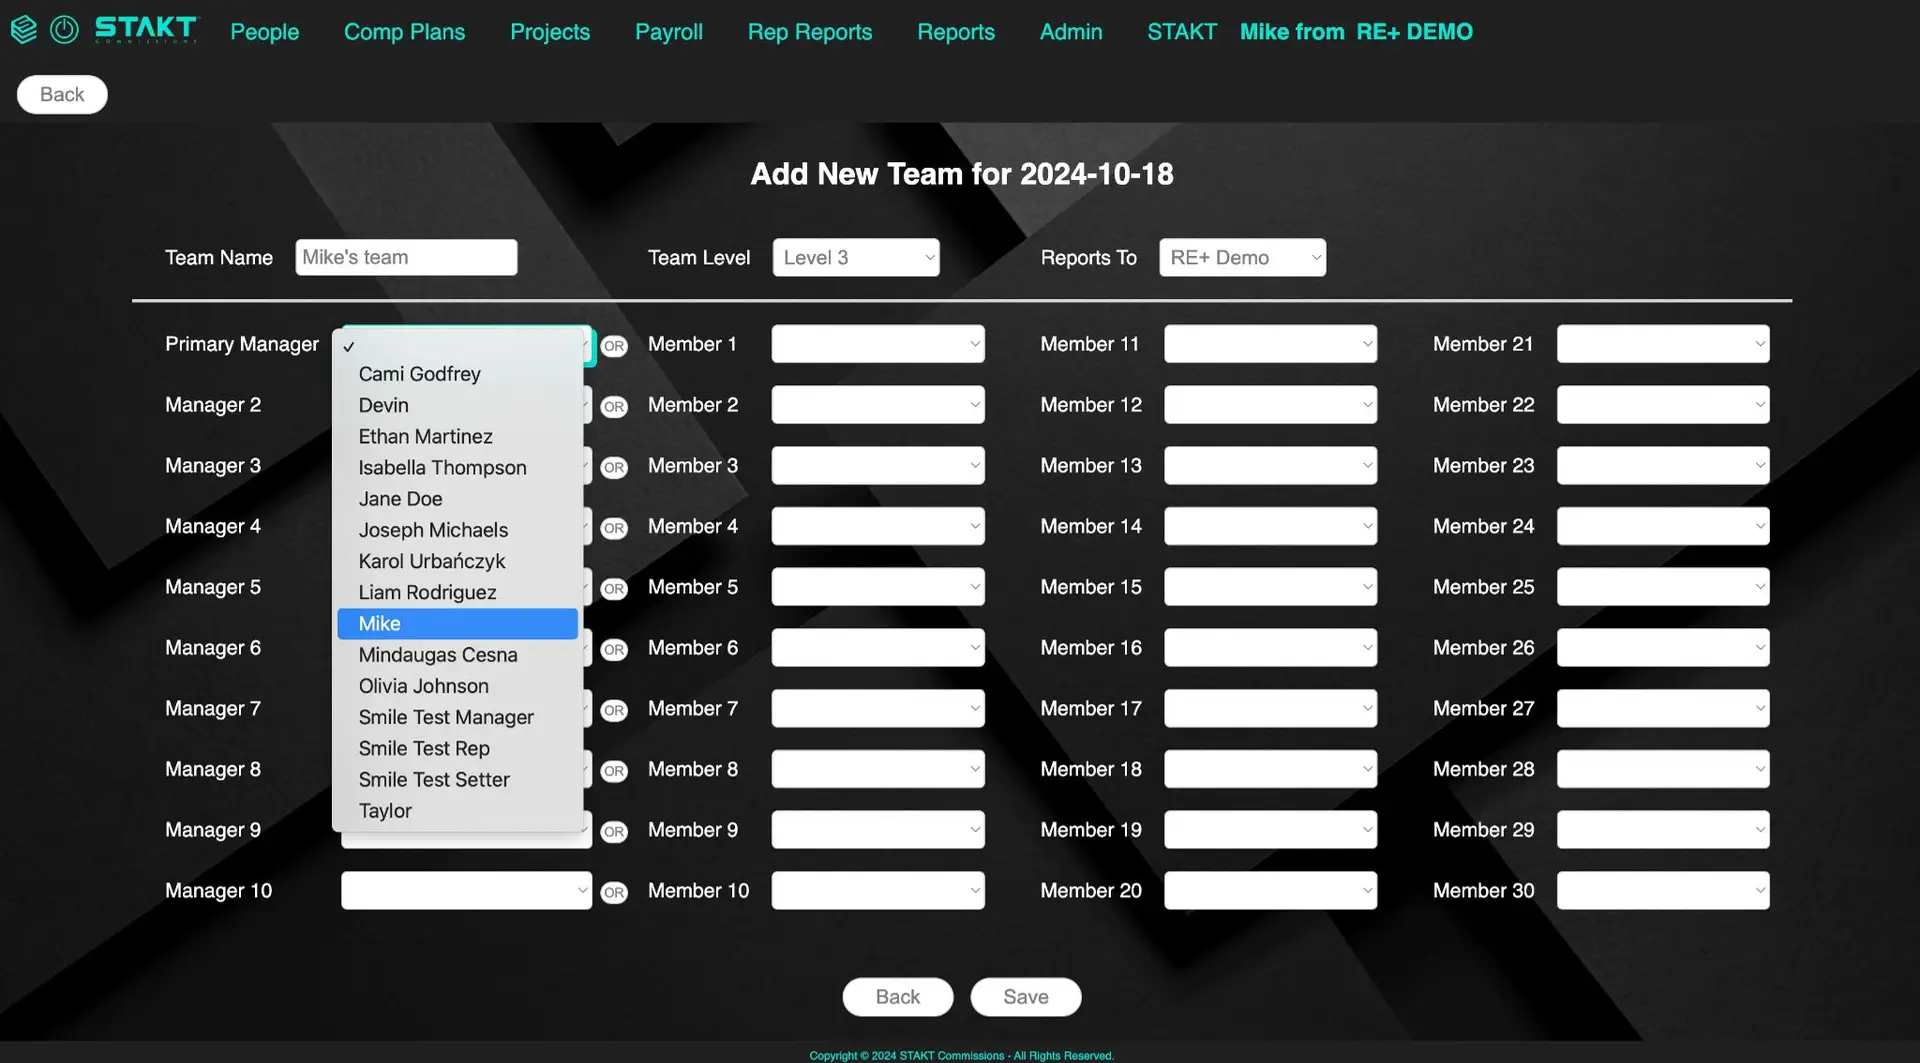The image size is (1920, 1063).
Task: Pick Ethan Martinez from the list
Action: click(458, 436)
